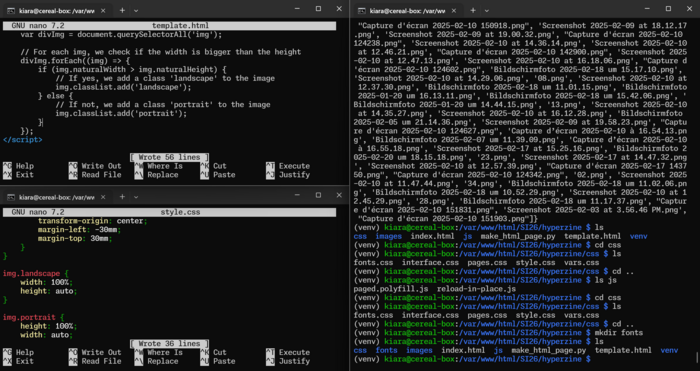Click the transform-origin: center line
Image resolution: width=700 pixels, height=371 pixels.
[92, 221]
